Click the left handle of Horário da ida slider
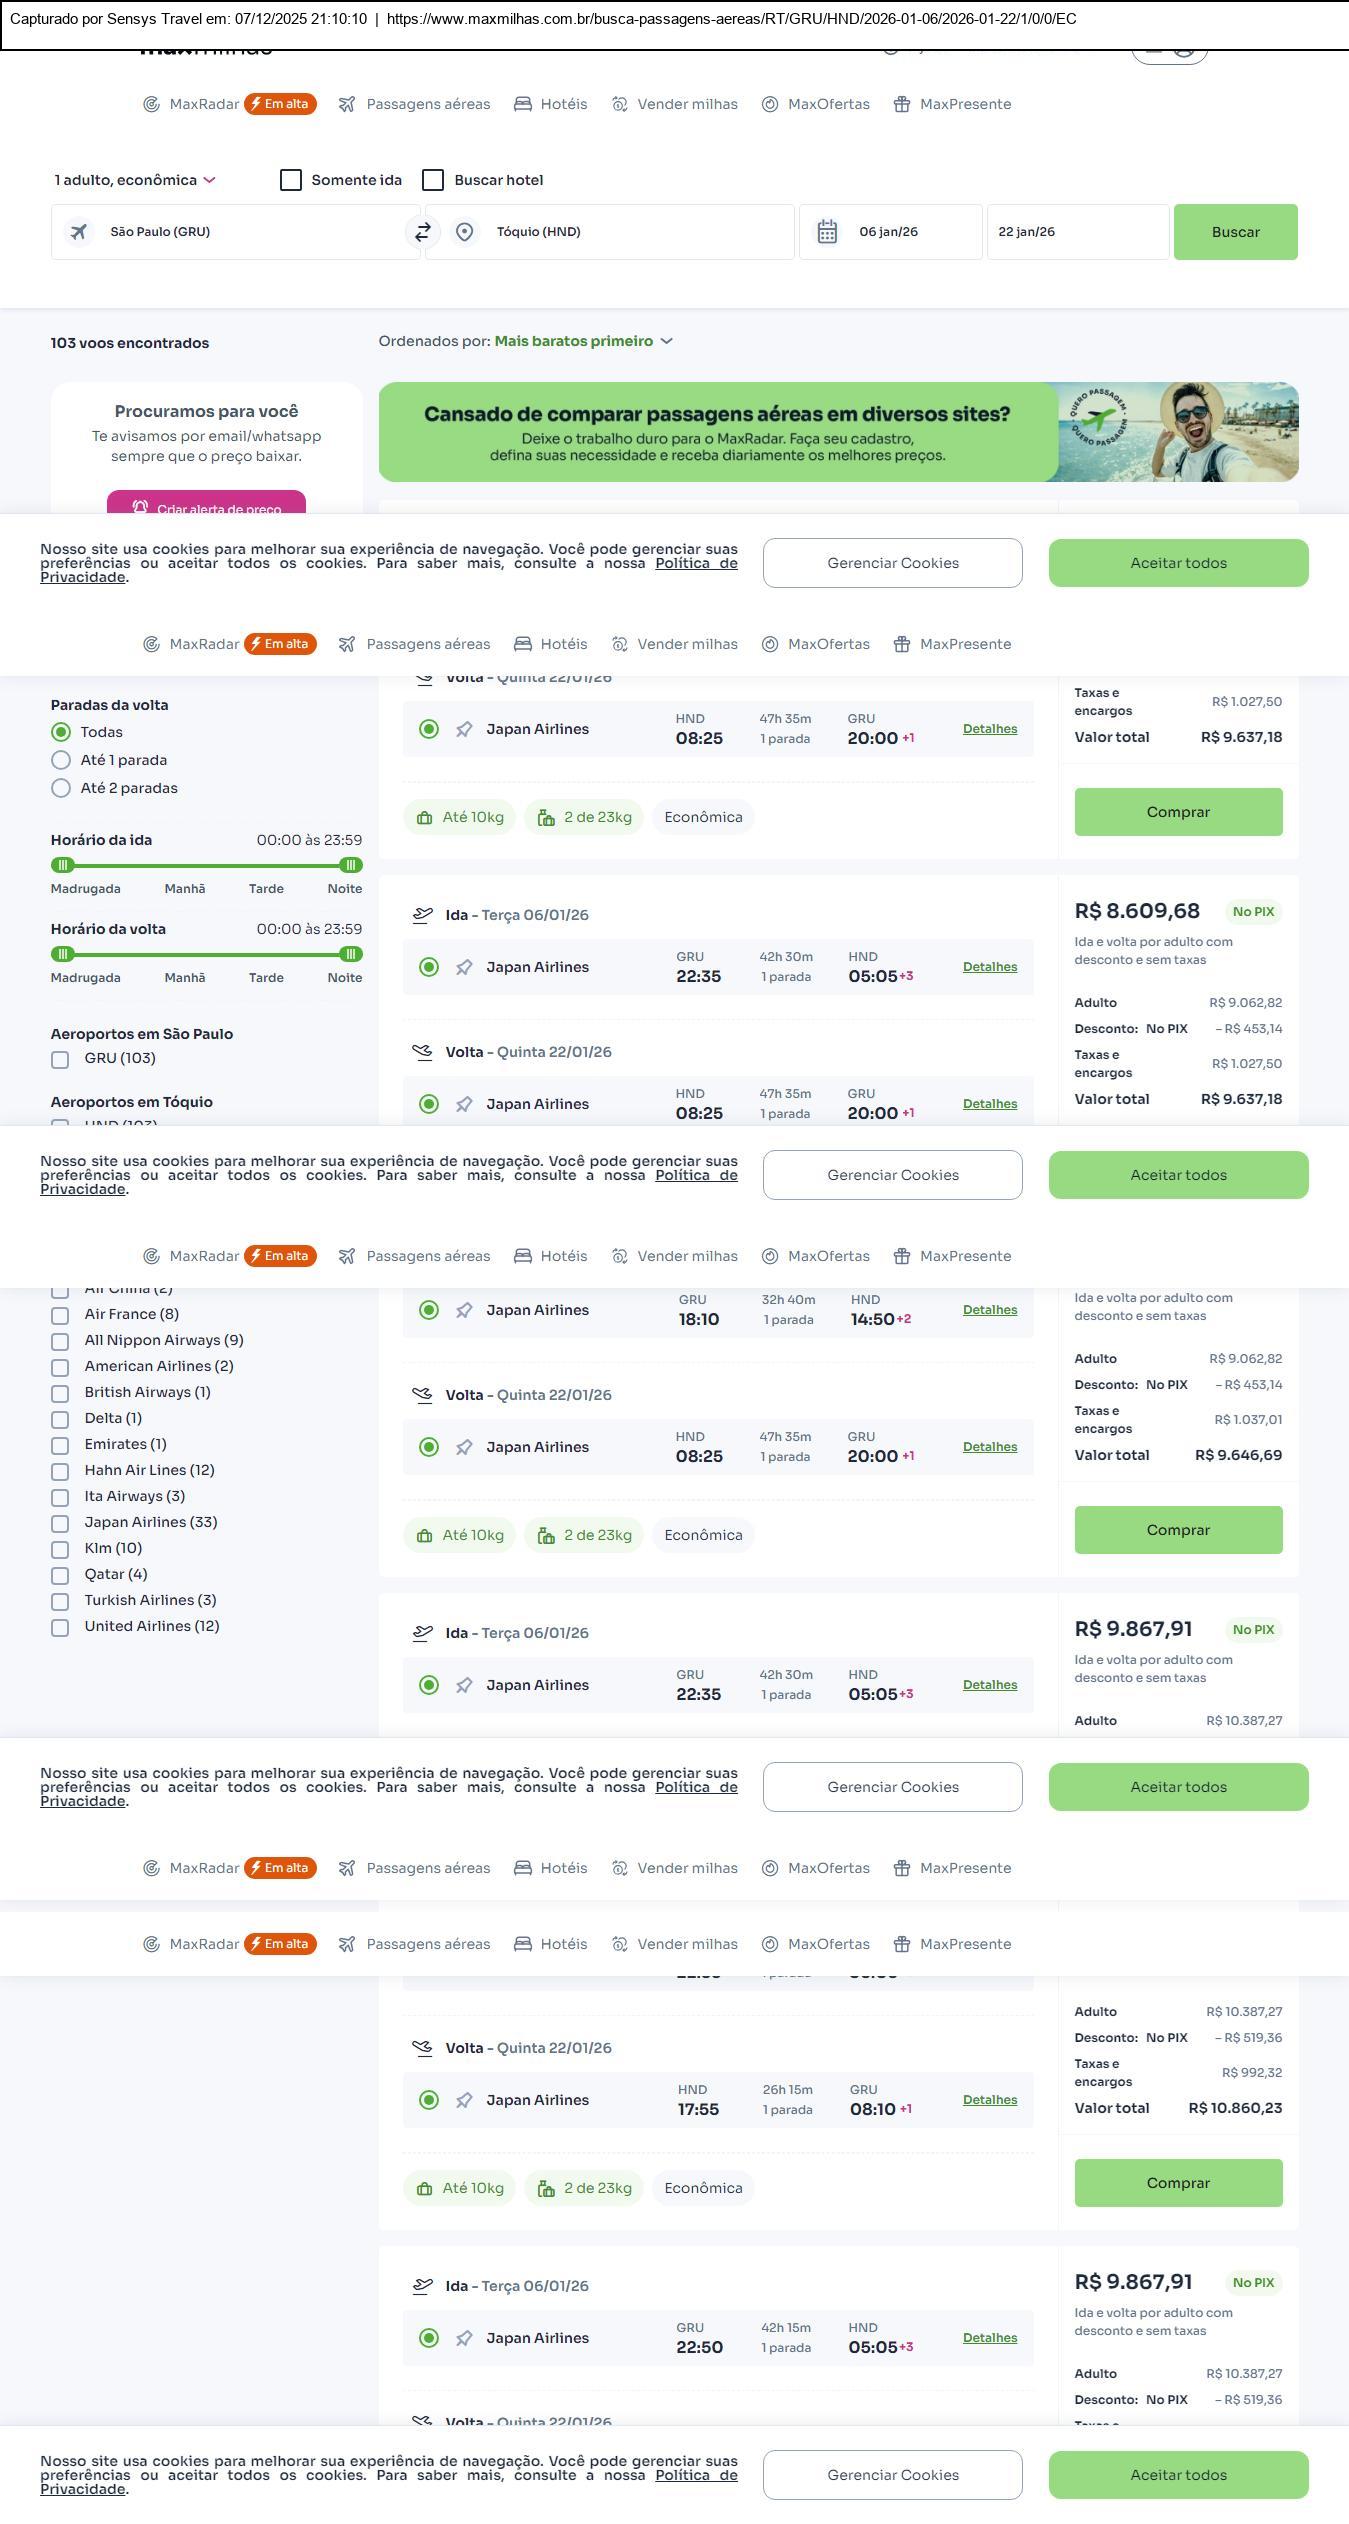The image size is (1349, 2524). [63, 865]
